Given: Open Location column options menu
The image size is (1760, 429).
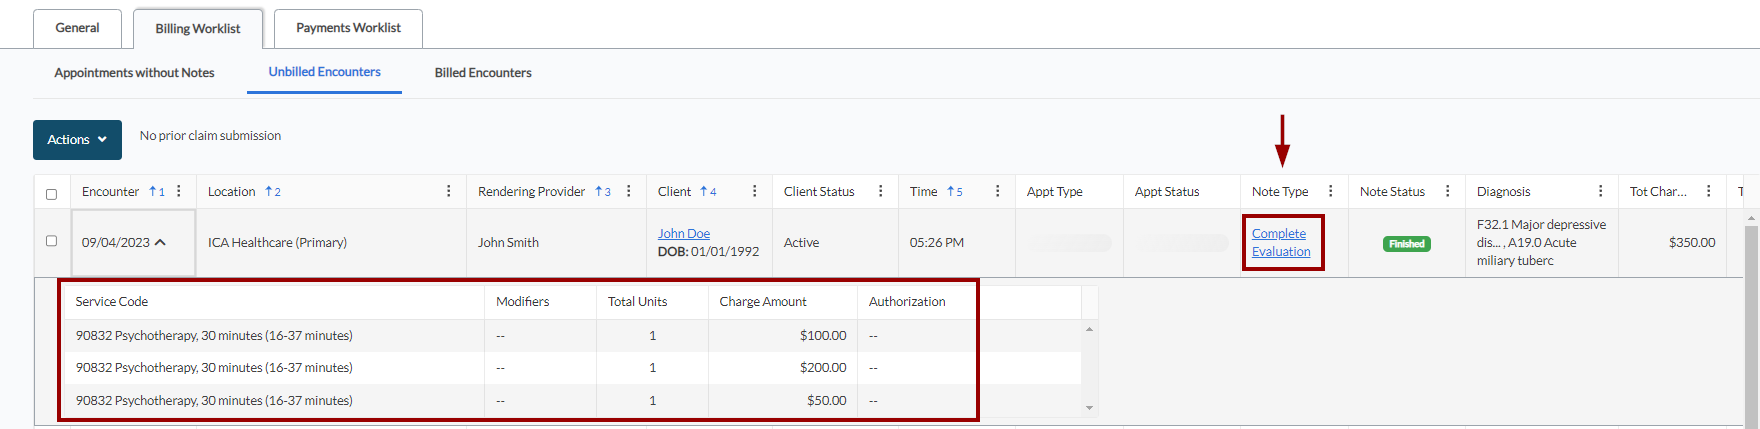Looking at the screenshot, I should pyautogui.click(x=449, y=191).
